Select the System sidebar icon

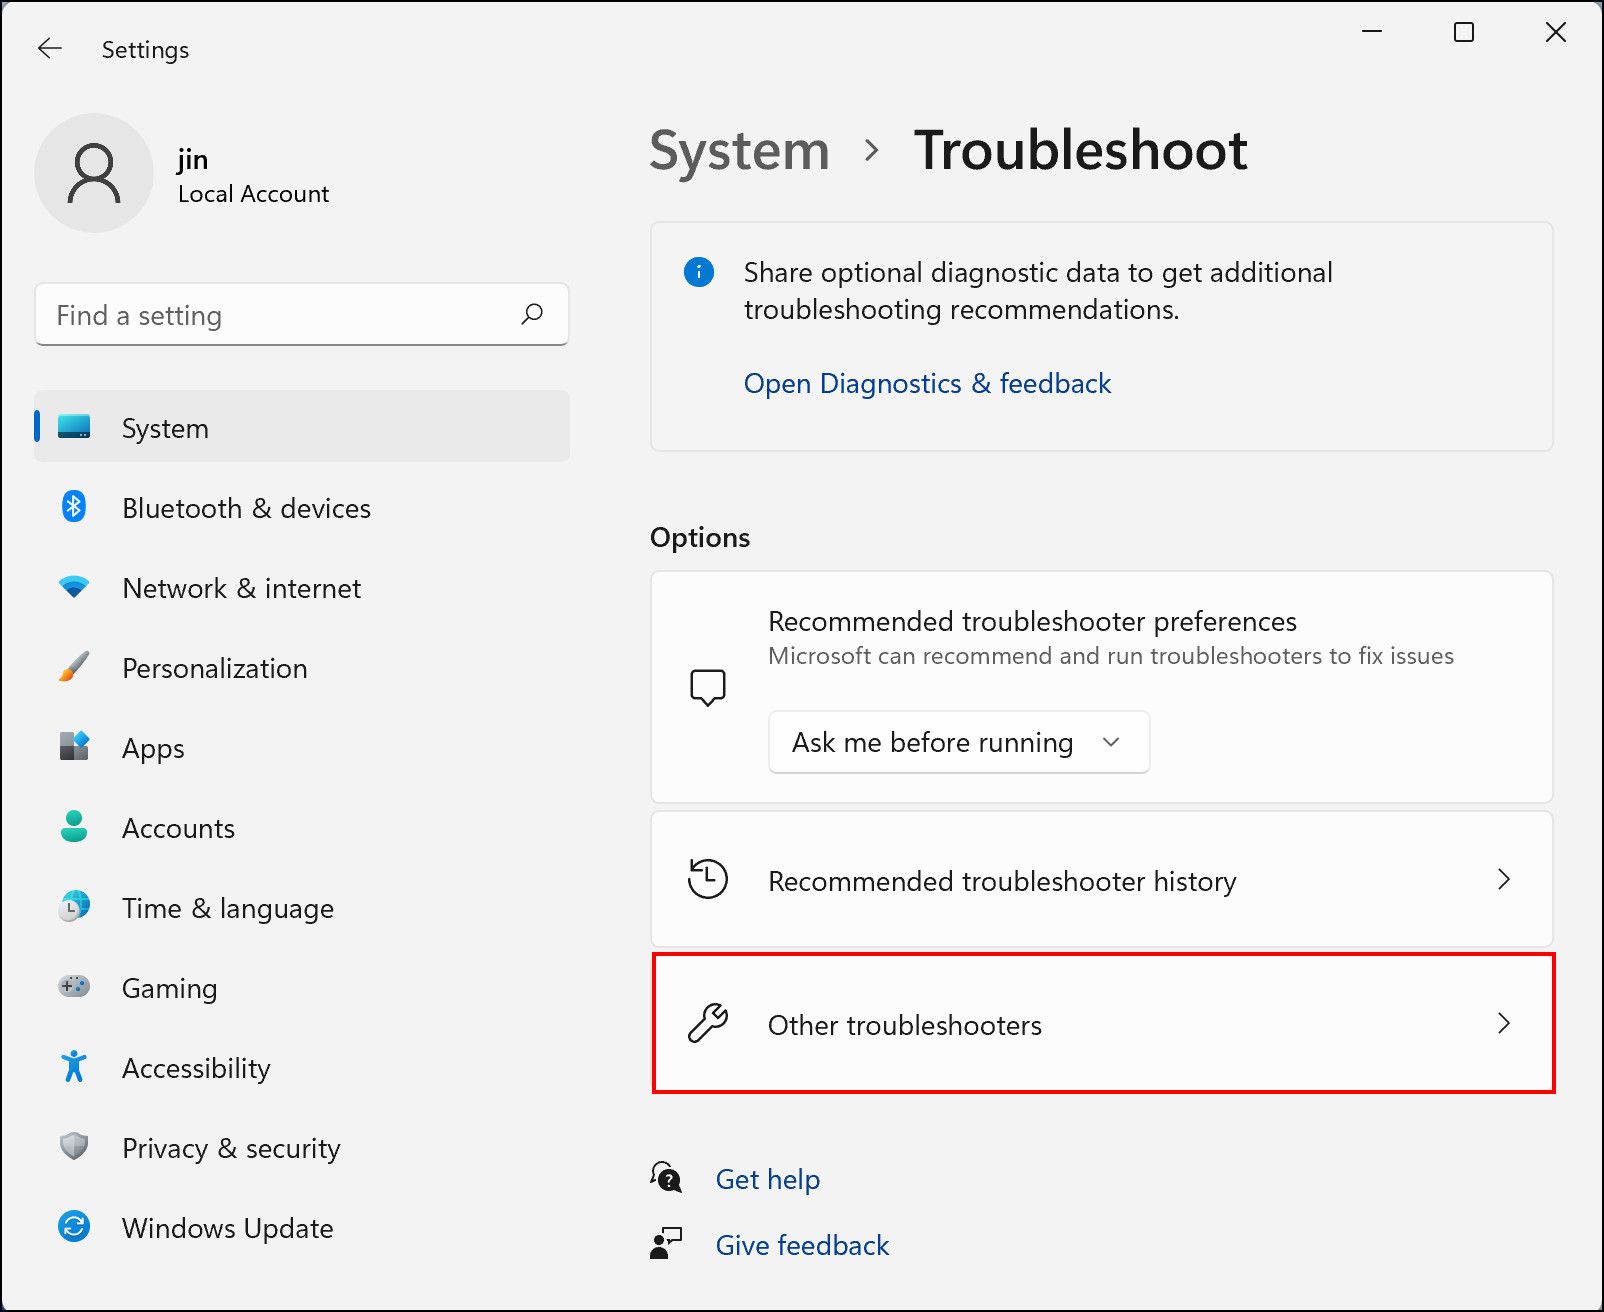(x=74, y=428)
